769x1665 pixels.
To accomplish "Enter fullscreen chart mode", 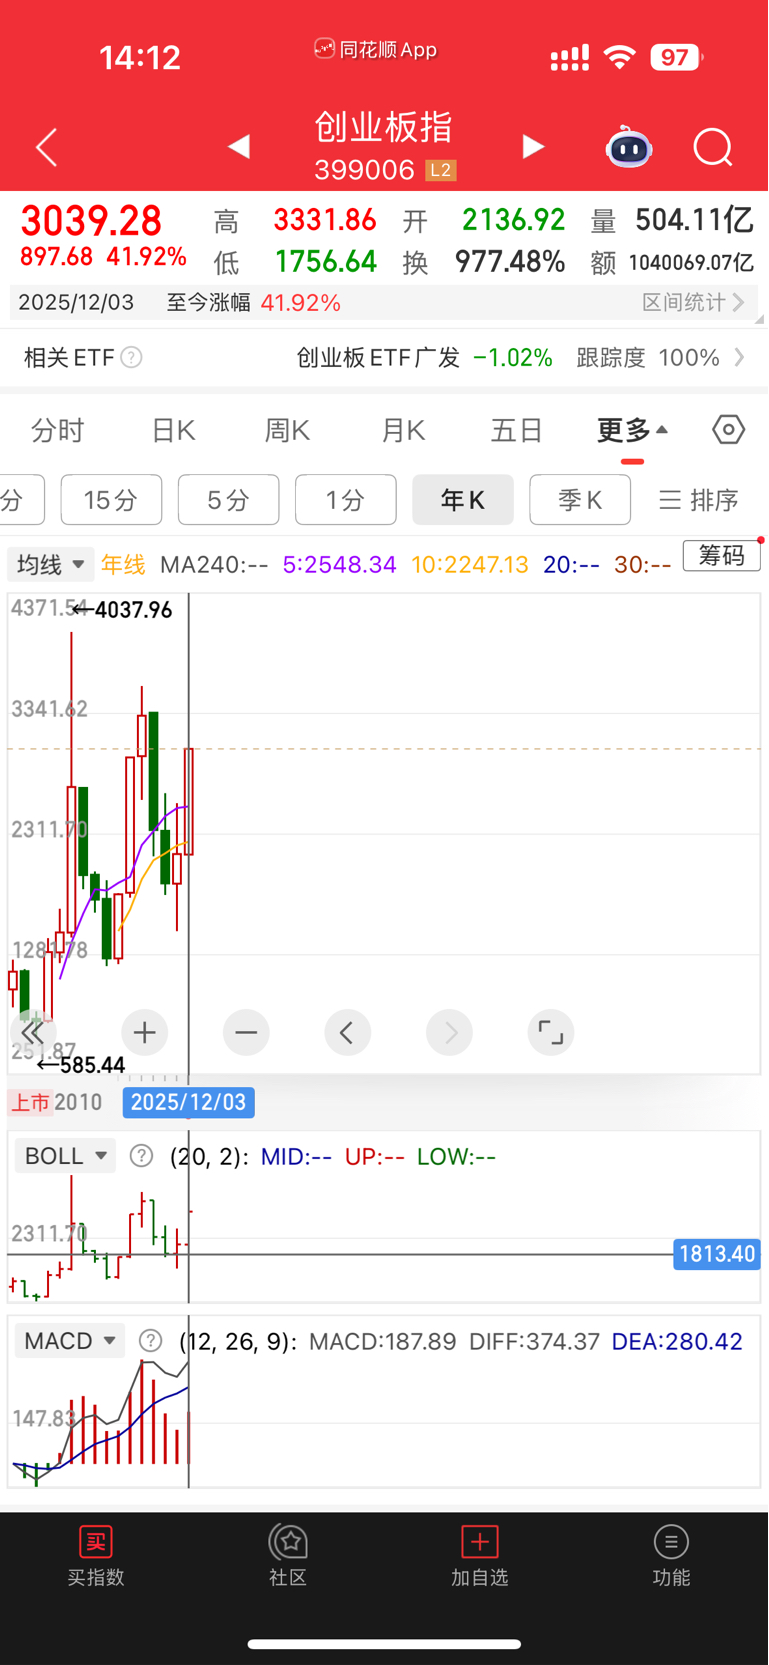I will [x=551, y=1032].
